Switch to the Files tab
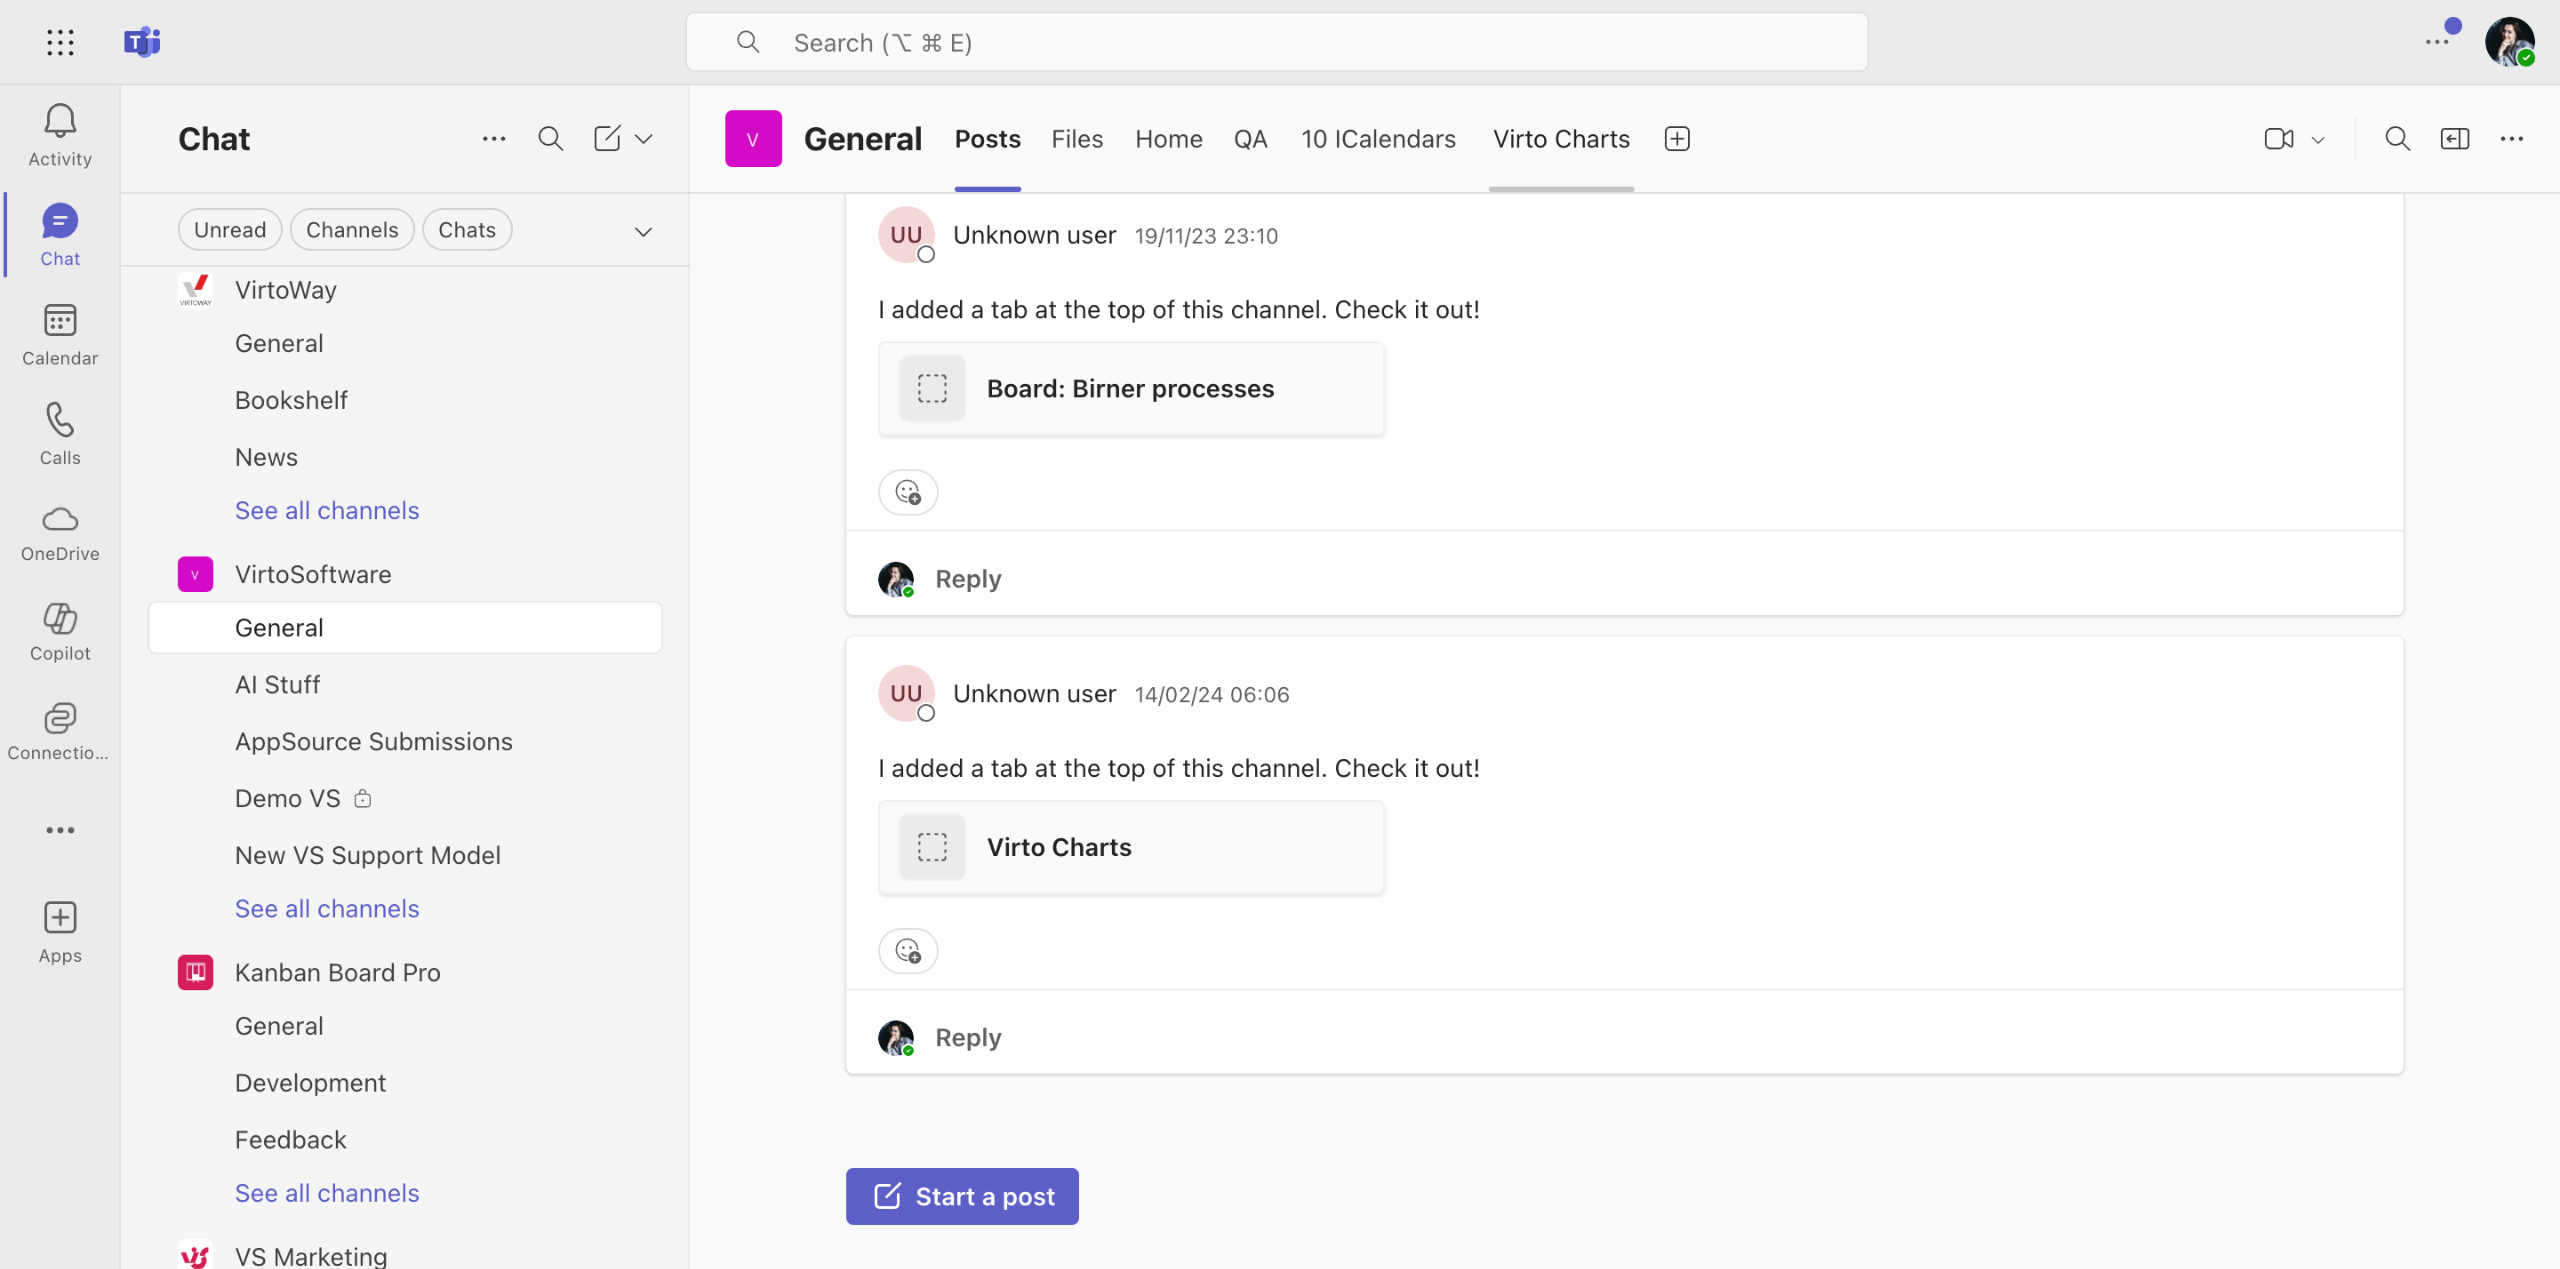Viewport: 2560px width, 1269px height. [x=1077, y=139]
